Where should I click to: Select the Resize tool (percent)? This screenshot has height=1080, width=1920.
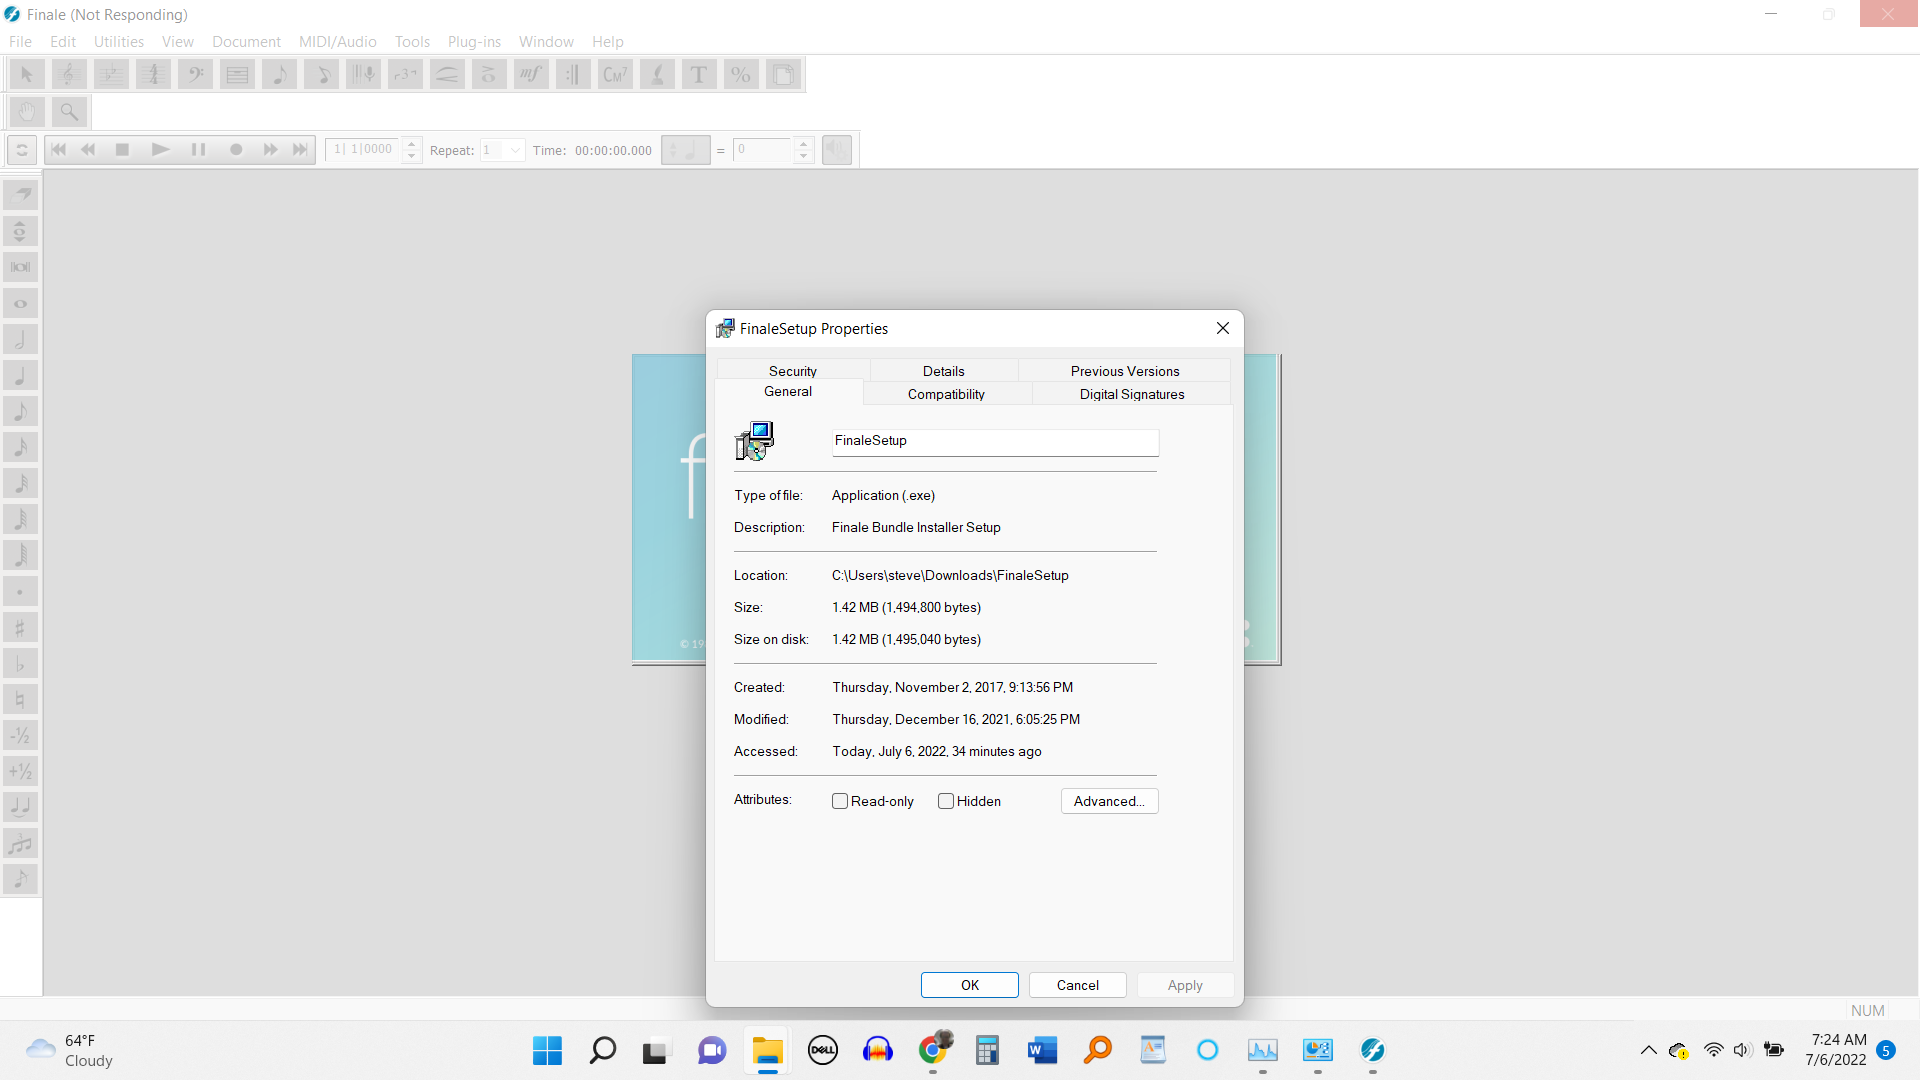point(741,75)
